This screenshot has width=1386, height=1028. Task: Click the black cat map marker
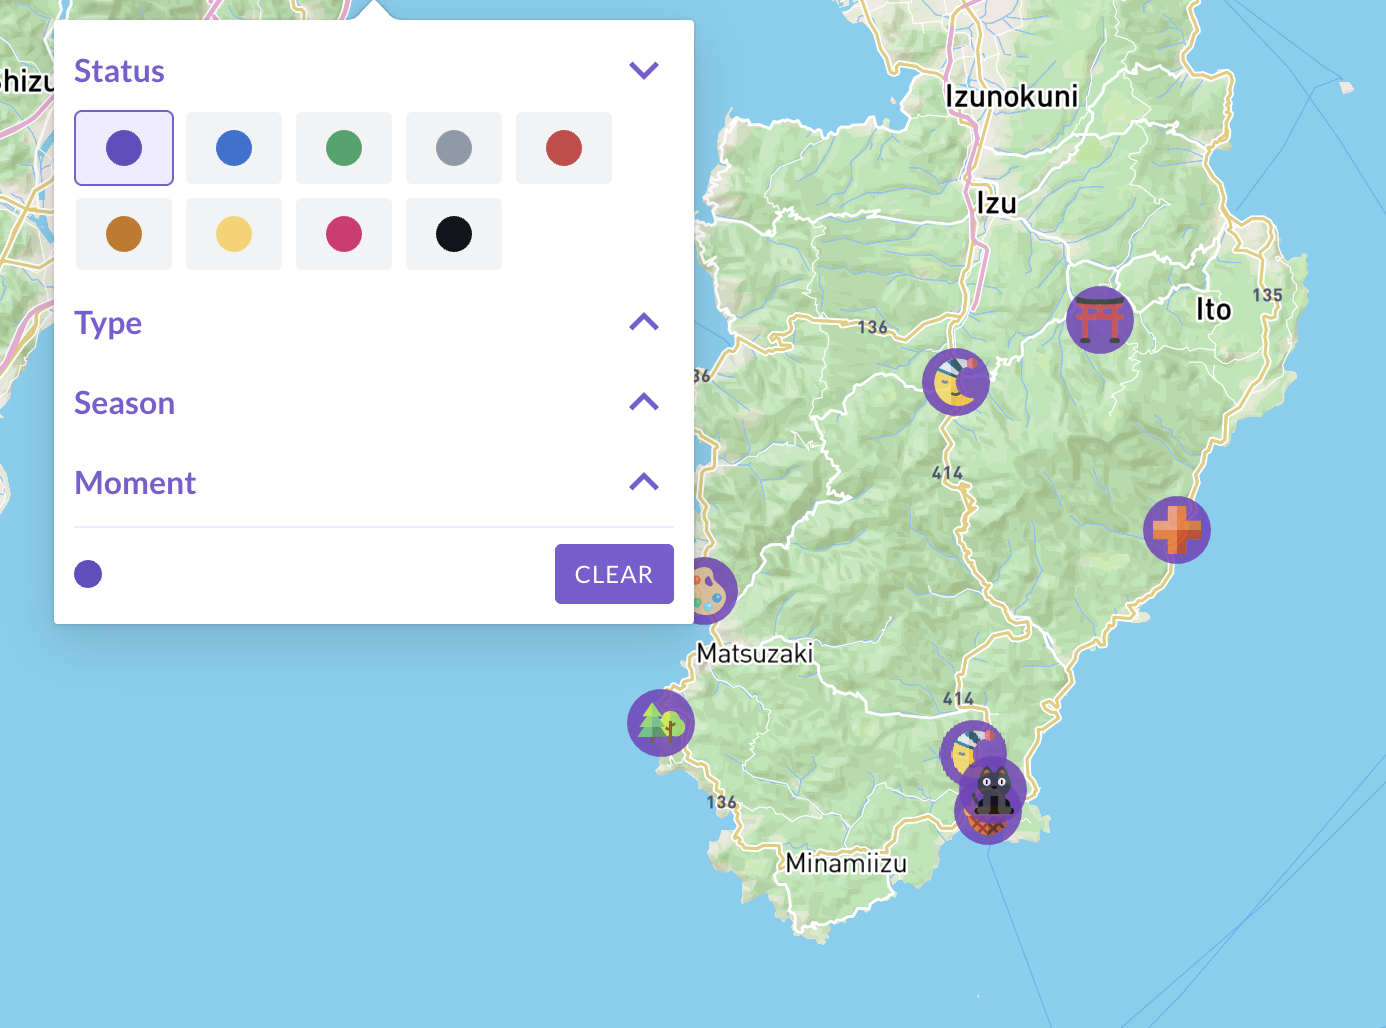(x=994, y=788)
